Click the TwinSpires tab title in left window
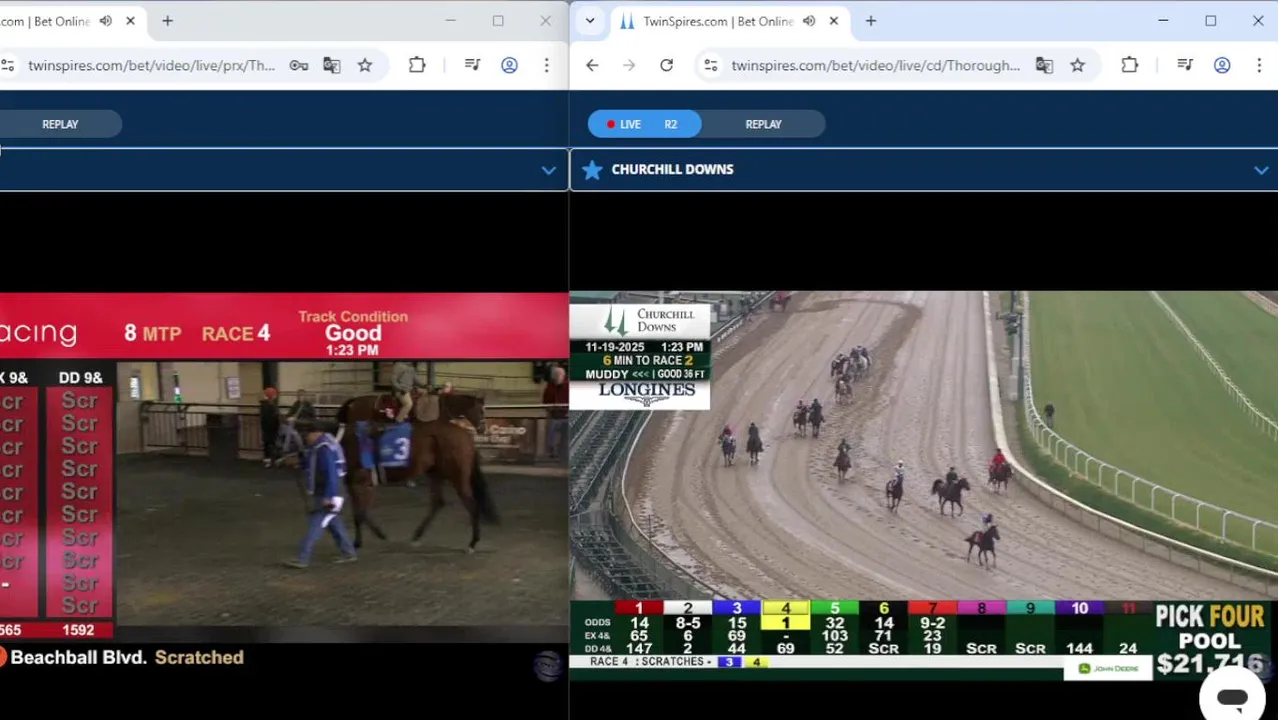 (x=45, y=21)
